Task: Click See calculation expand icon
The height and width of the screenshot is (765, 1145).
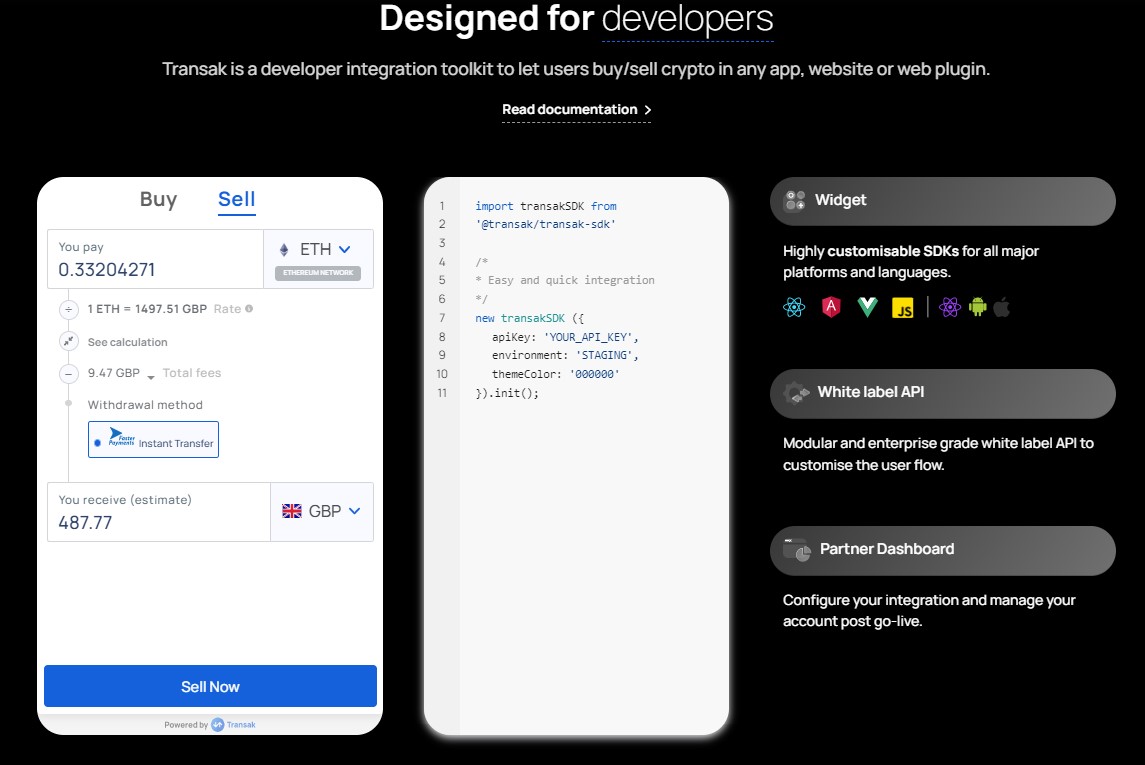Action: (69, 342)
